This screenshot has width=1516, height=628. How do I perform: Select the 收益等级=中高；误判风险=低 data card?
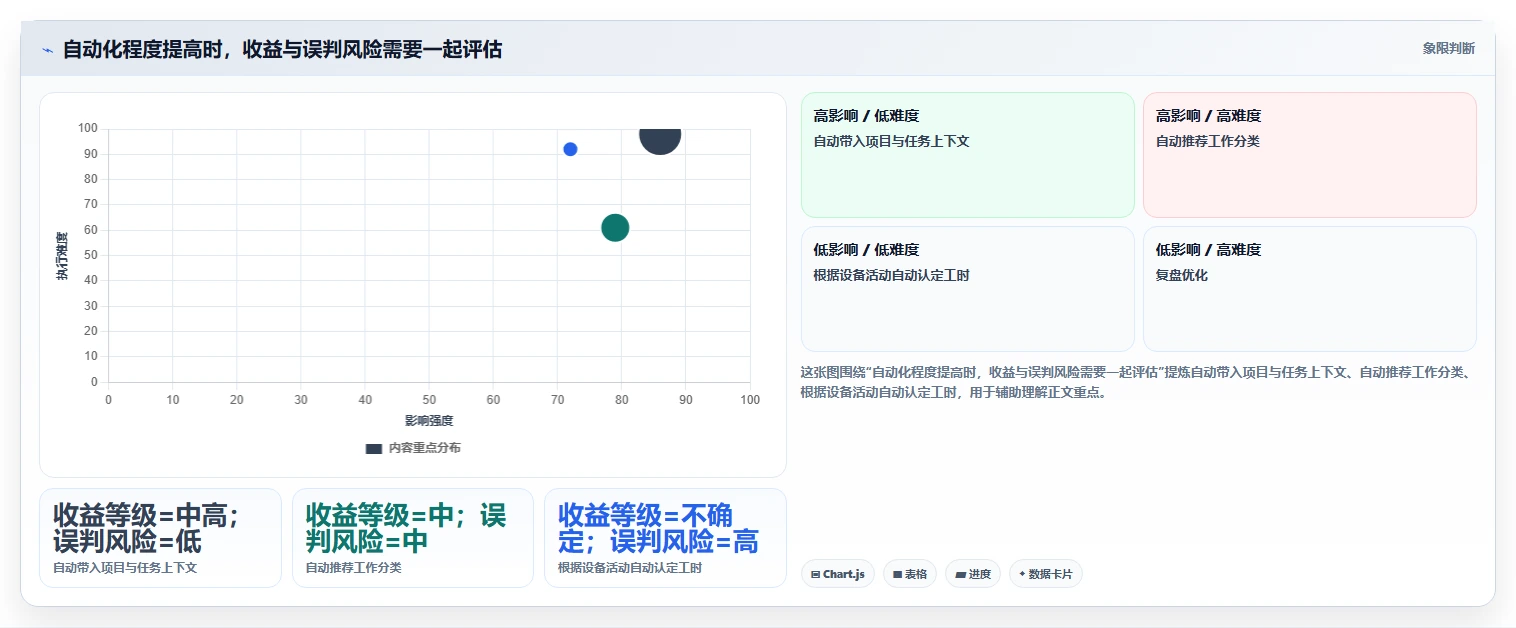[160, 538]
